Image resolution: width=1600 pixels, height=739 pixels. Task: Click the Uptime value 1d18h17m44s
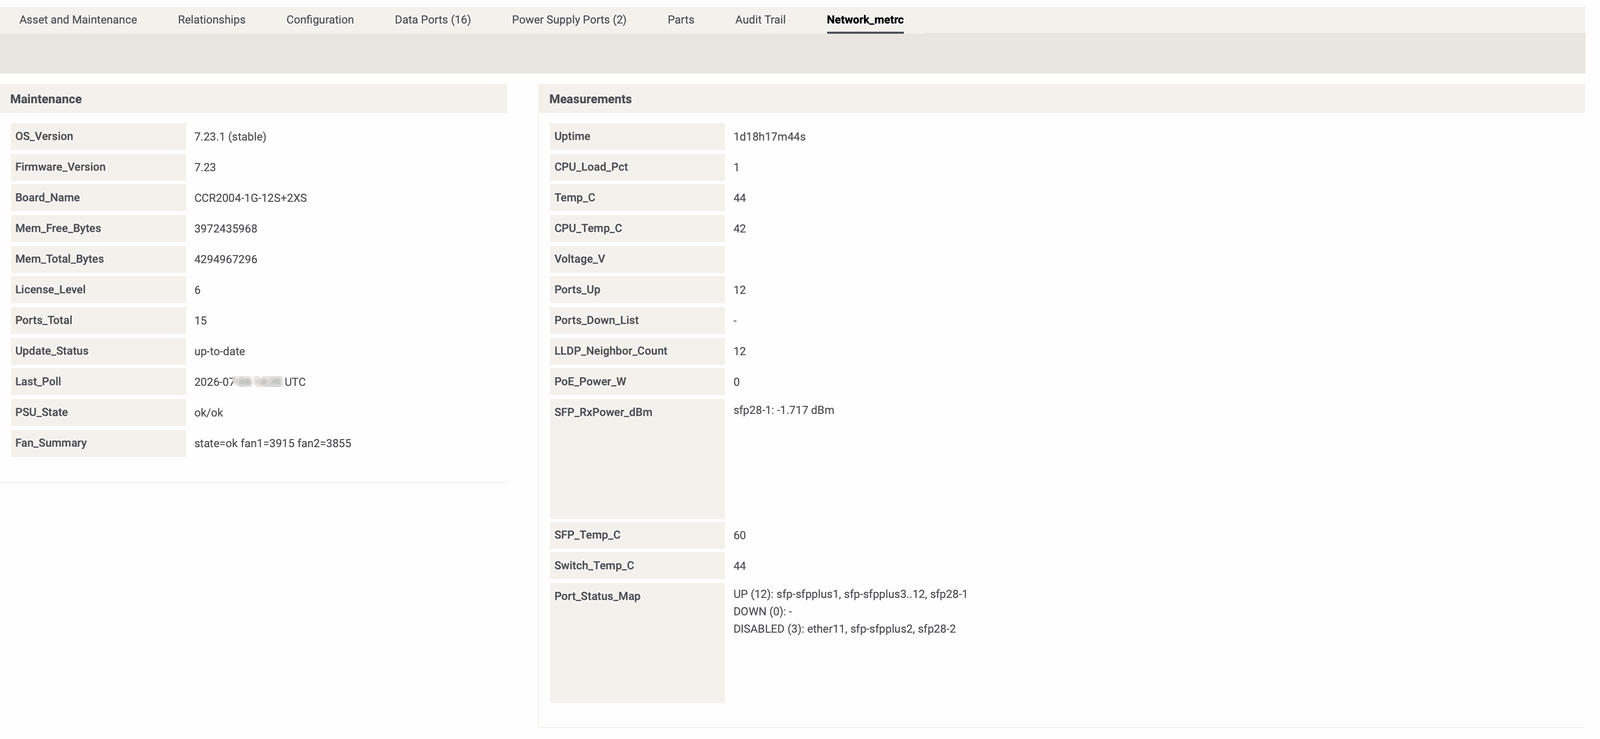(x=769, y=137)
